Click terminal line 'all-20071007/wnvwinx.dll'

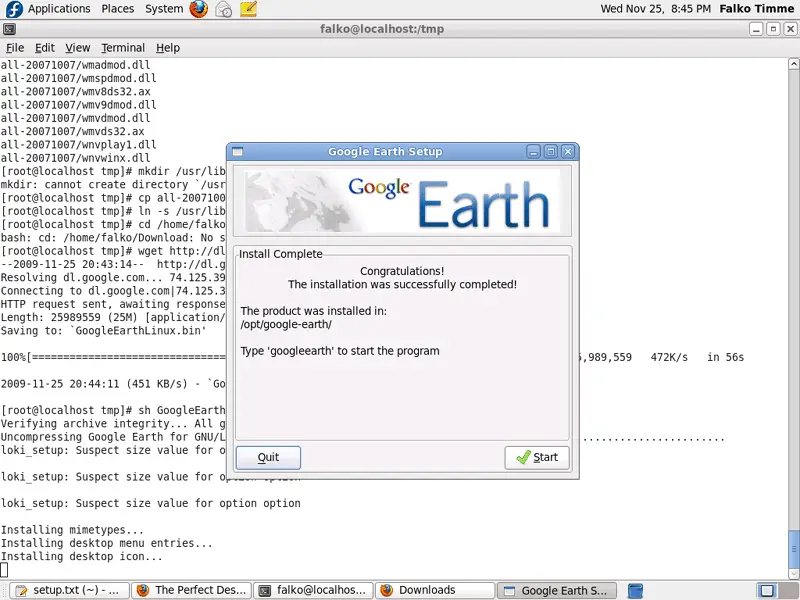click(76, 158)
